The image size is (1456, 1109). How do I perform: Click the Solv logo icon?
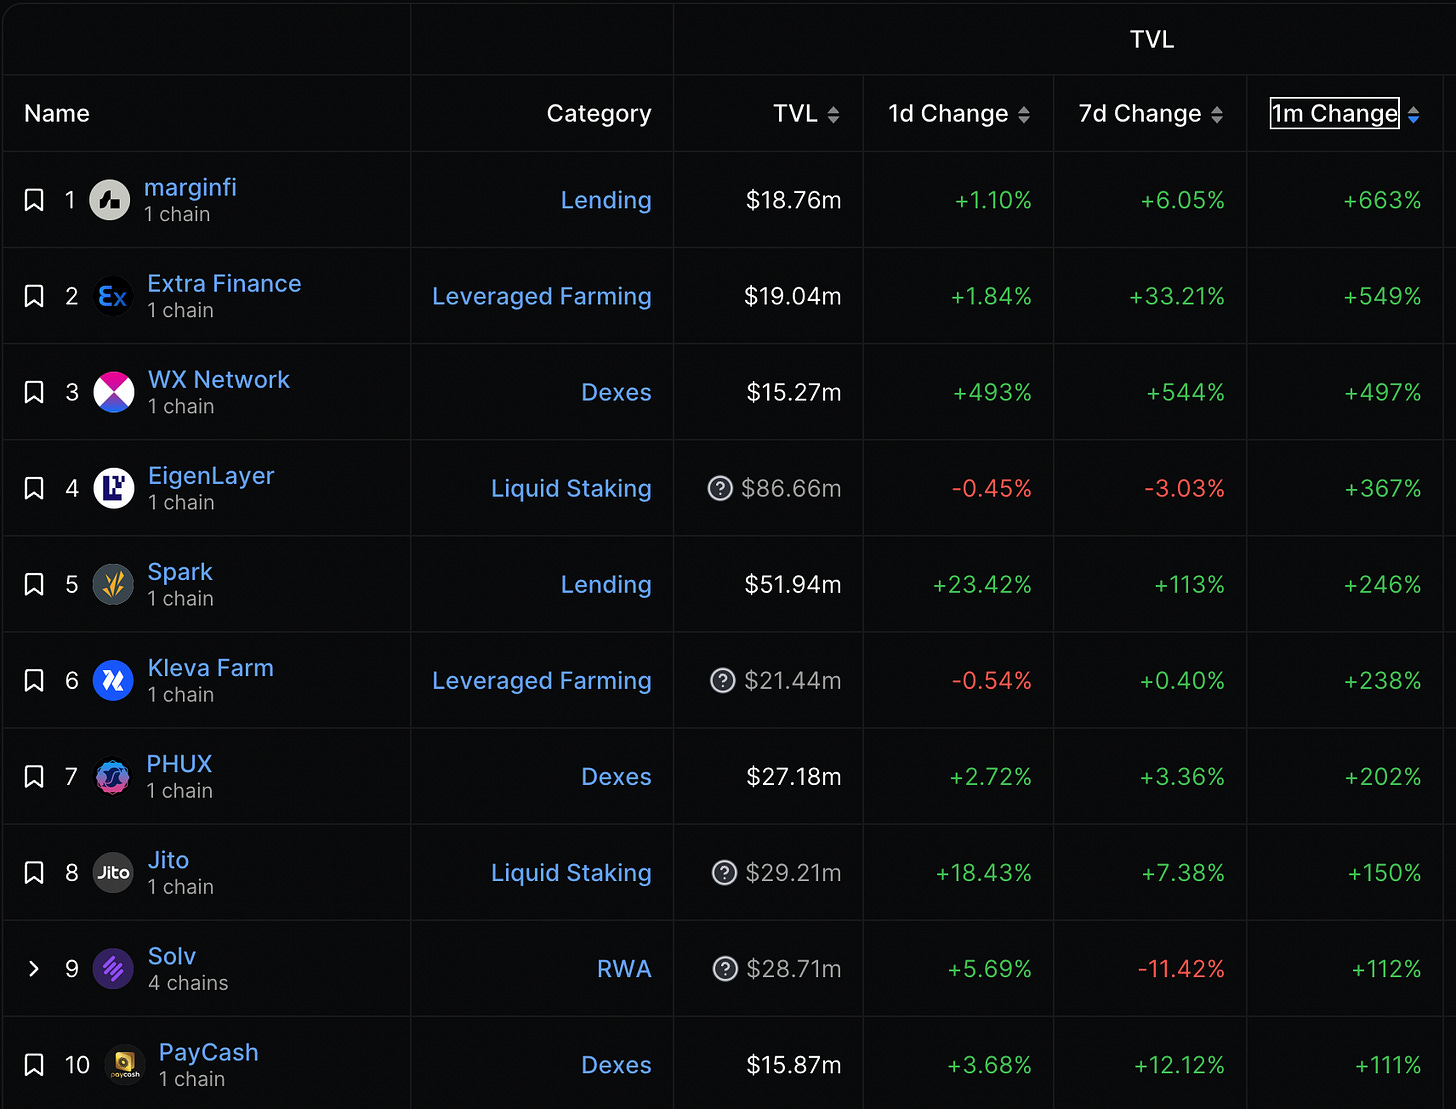[113, 968]
